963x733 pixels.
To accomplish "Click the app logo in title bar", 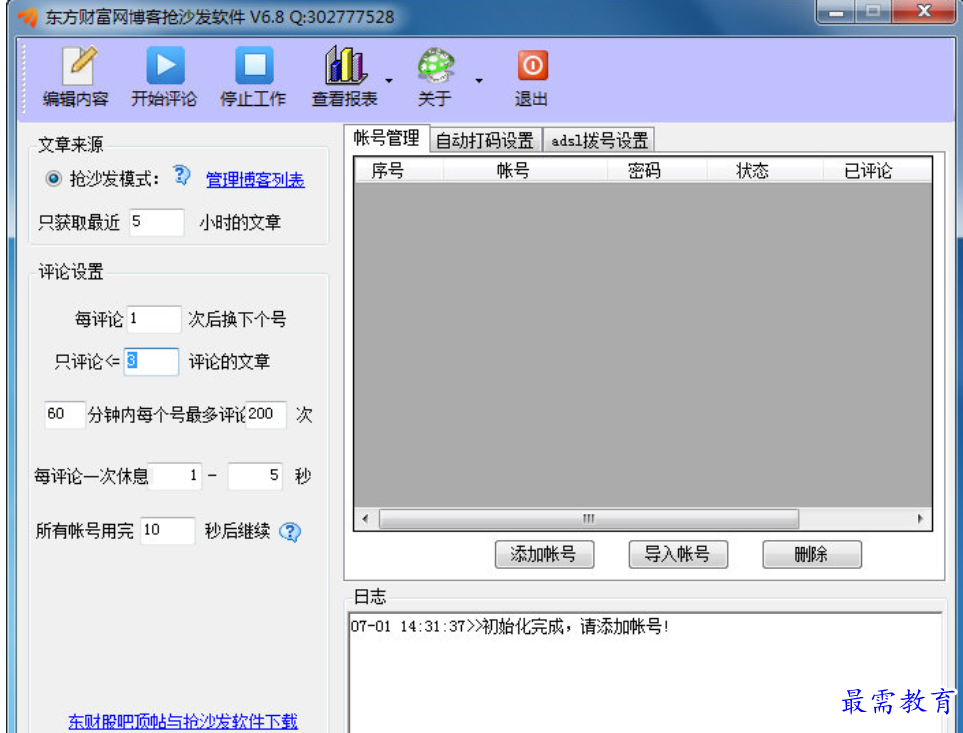I will (x=27, y=16).
